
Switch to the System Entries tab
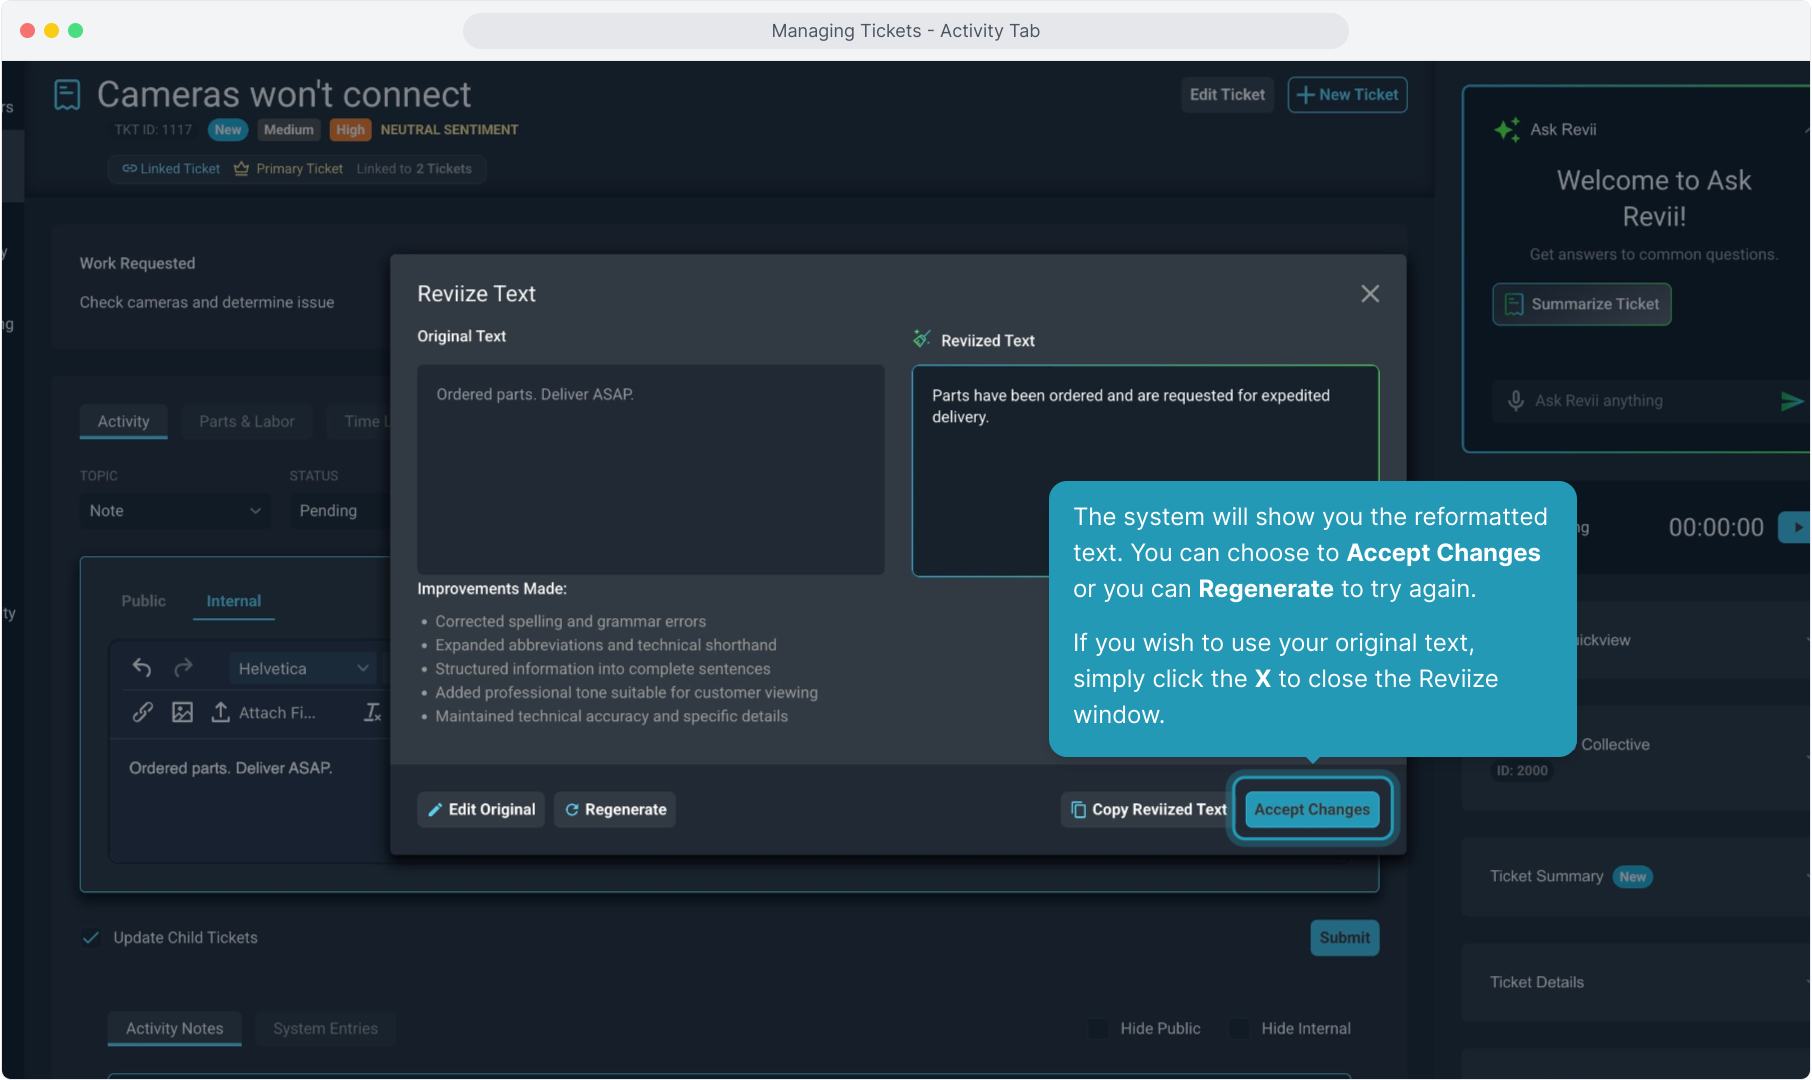click(325, 1028)
